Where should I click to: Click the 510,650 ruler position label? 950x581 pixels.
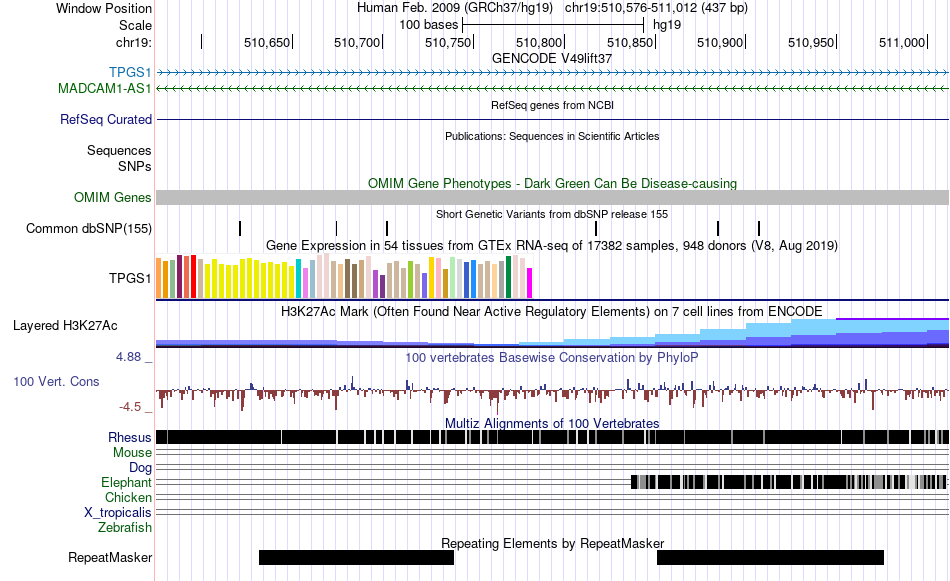point(267,42)
